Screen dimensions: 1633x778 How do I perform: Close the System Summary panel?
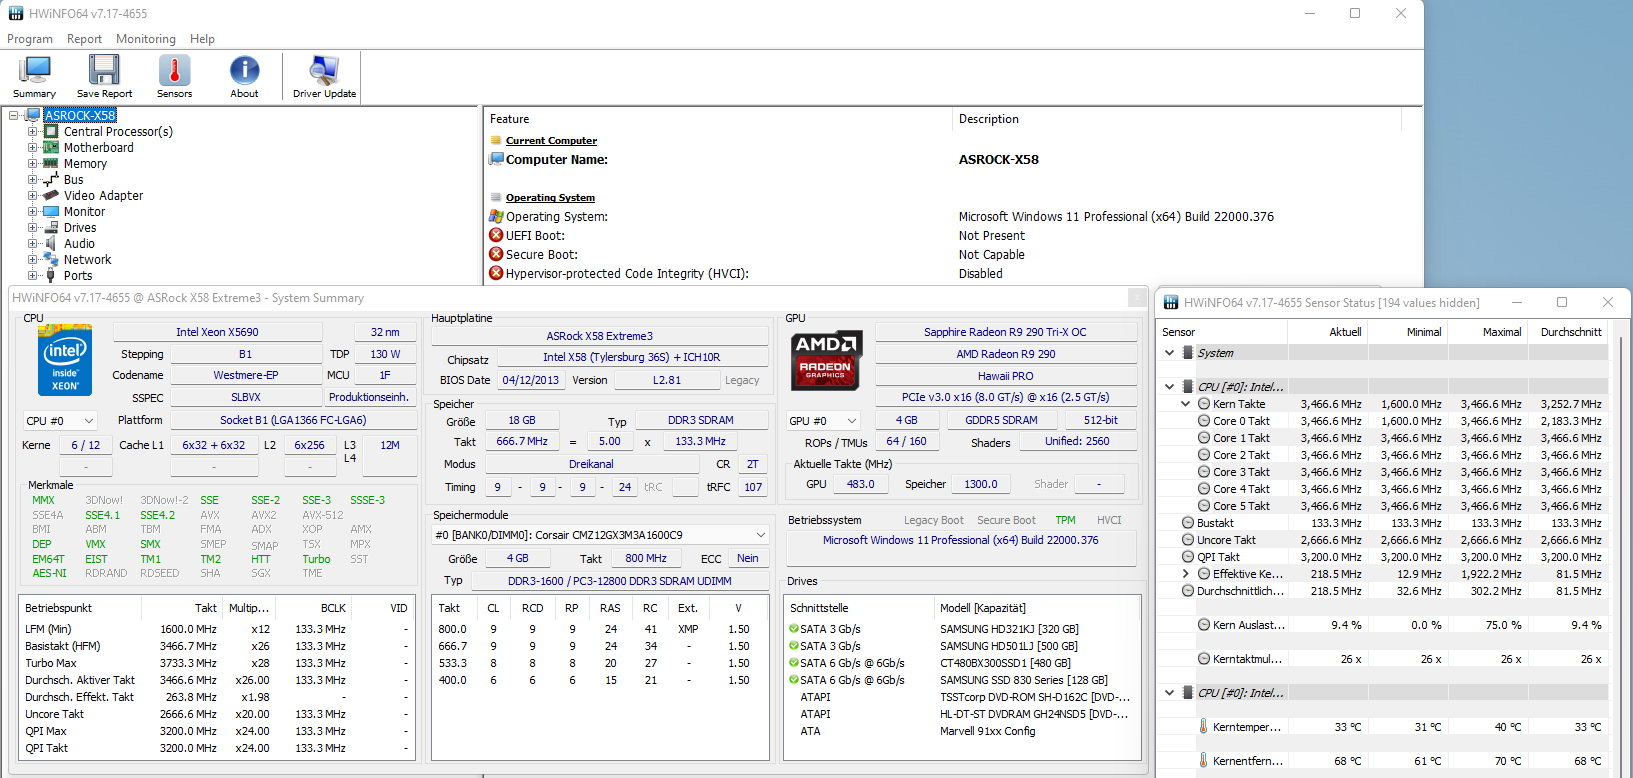pyautogui.click(x=1137, y=298)
